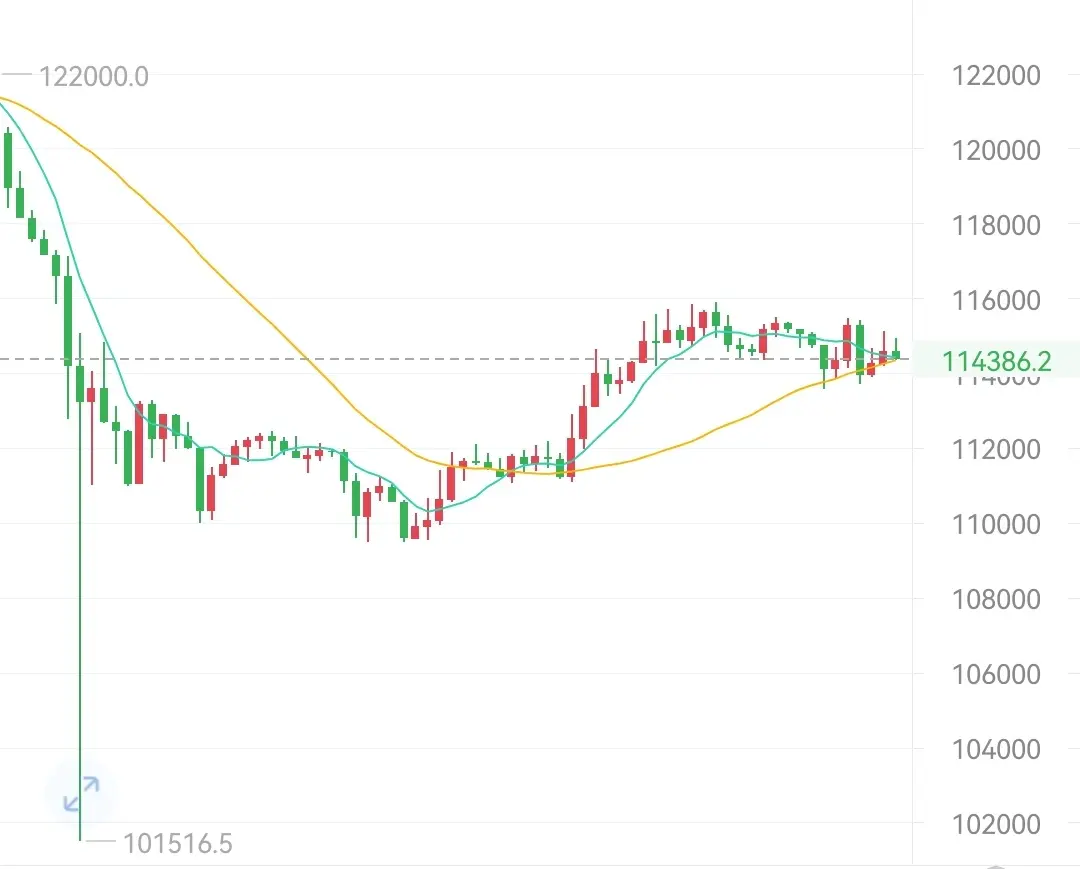Tap the 108000 price axis label
The image size is (1080, 869).
996,600
